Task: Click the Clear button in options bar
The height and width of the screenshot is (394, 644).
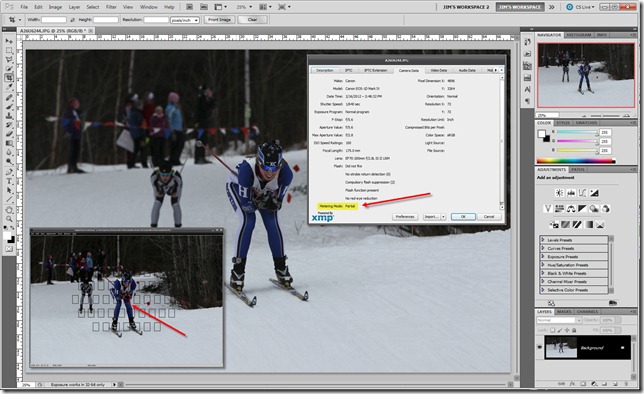Action: pos(252,20)
